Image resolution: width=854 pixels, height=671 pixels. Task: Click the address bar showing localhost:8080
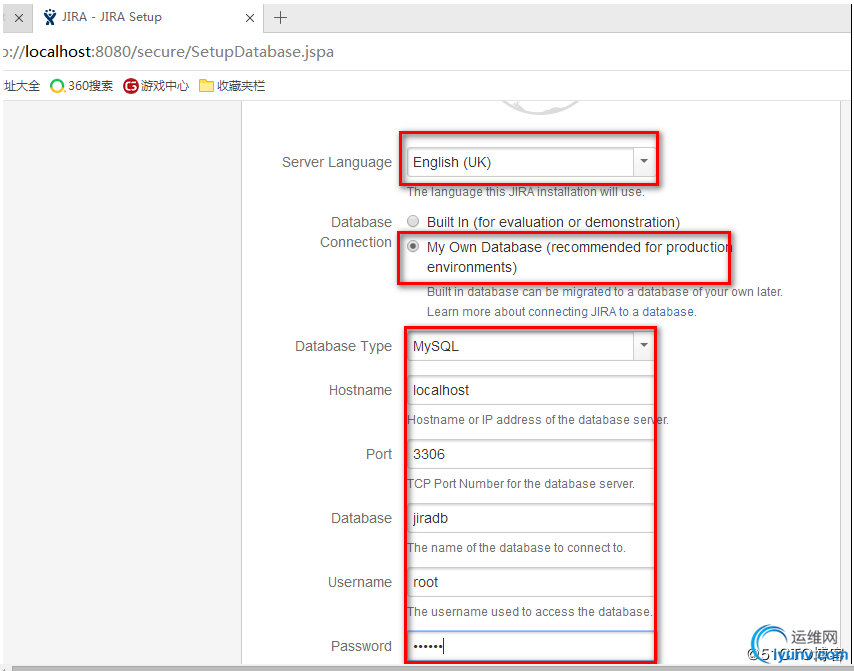click(x=427, y=52)
